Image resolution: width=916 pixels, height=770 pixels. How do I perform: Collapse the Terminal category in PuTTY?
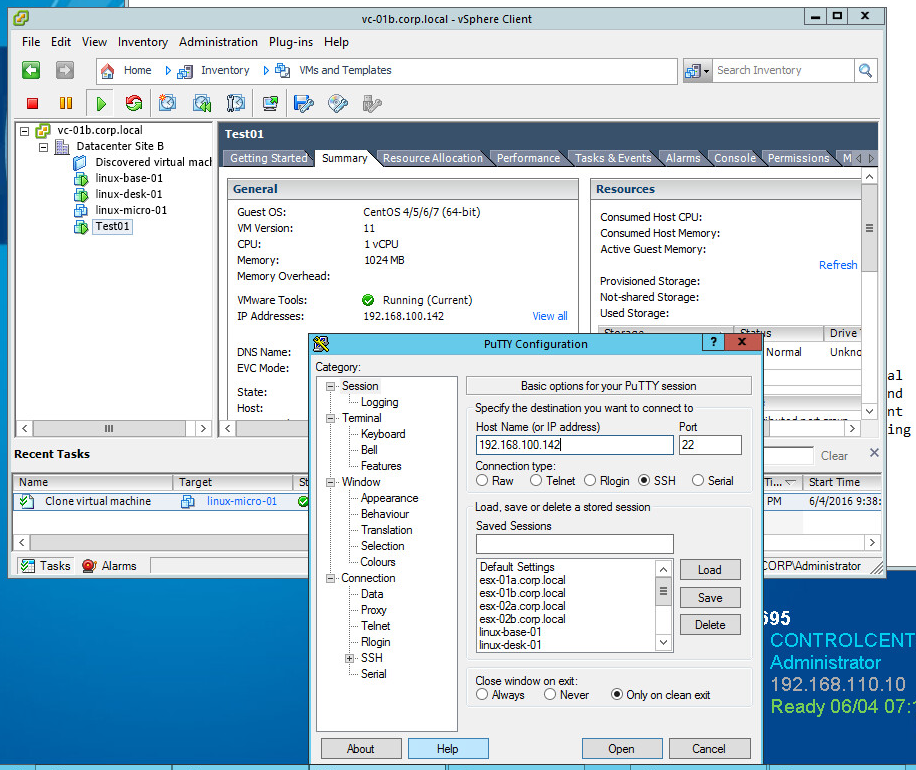[331, 418]
